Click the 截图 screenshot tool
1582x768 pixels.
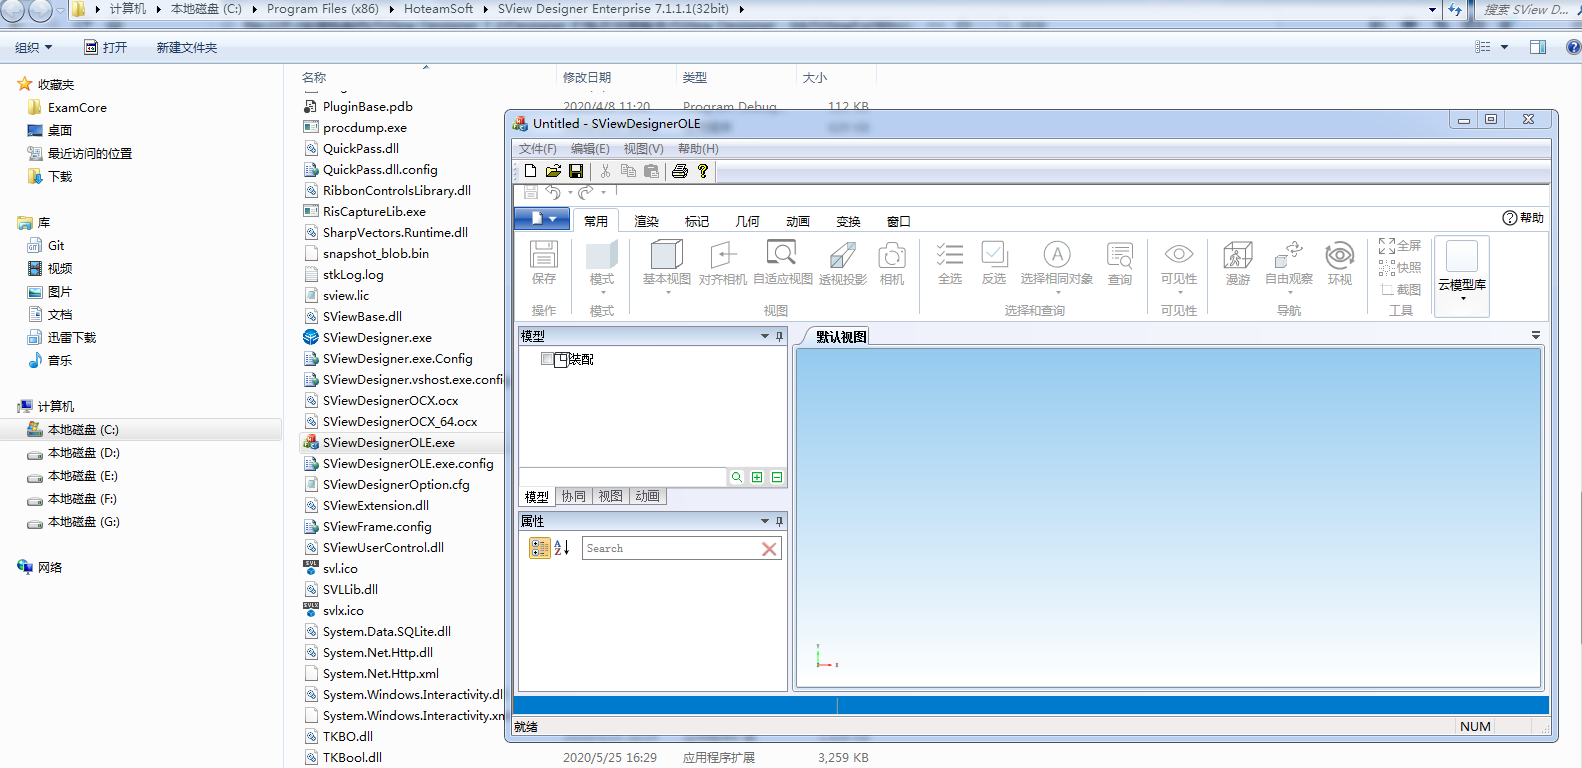1400,290
